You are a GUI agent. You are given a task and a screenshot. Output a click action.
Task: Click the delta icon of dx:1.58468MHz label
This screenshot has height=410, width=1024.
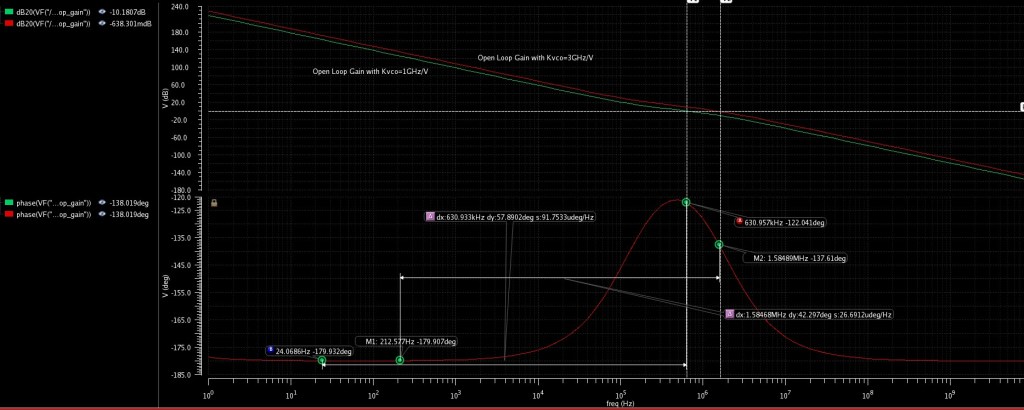(729, 314)
